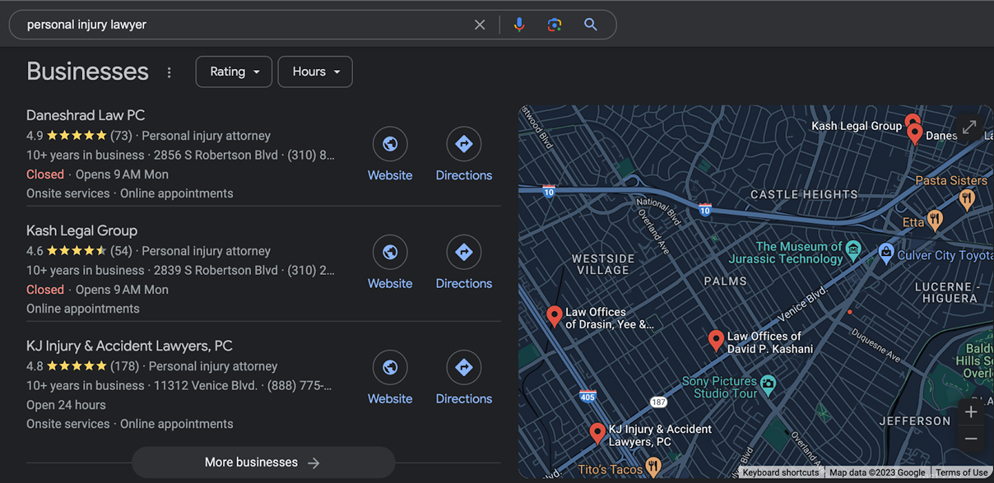Image resolution: width=994 pixels, height=483 pixels.
Task: Click the magnifying glass search icon
Action: click(591, 25)
